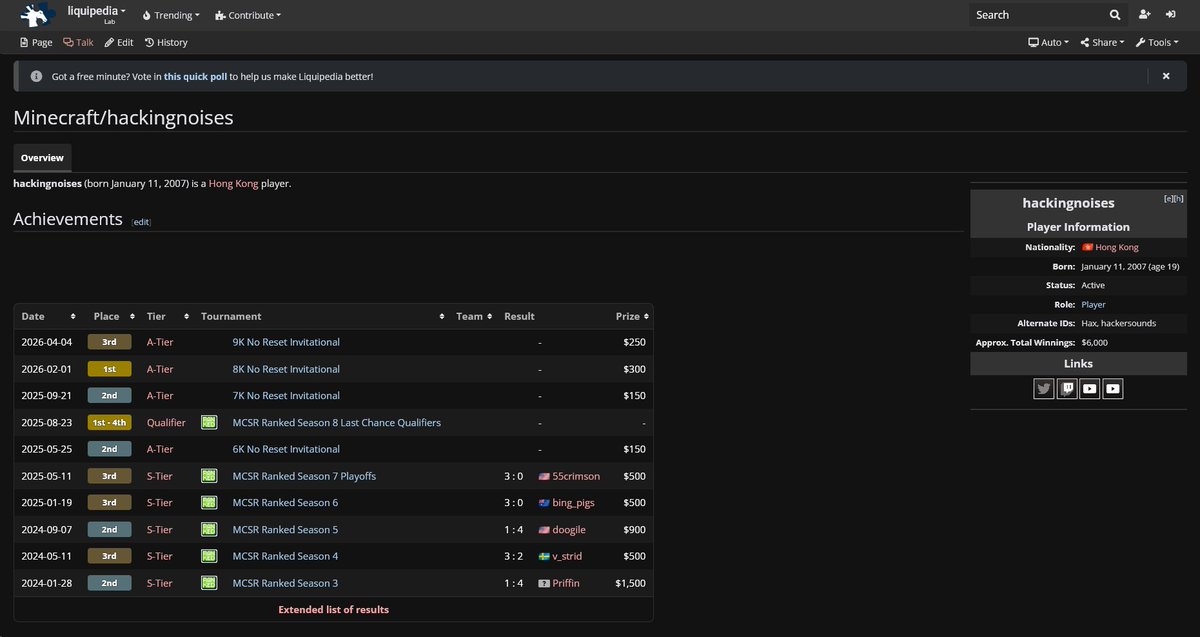This screenshot has height=637, width=1200.
Task: Open the Twitter link icon
Action: click(1044, 389)
